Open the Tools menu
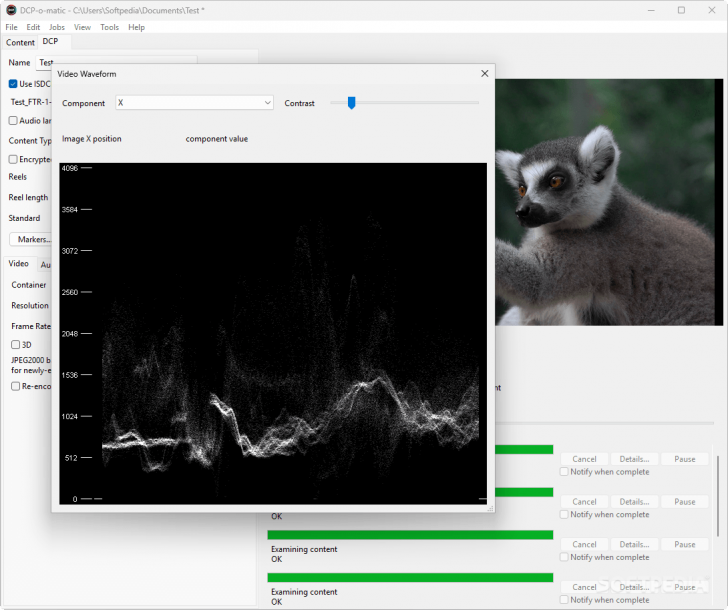The height and width of the screenshot is (610, 728). click(109, 27)
